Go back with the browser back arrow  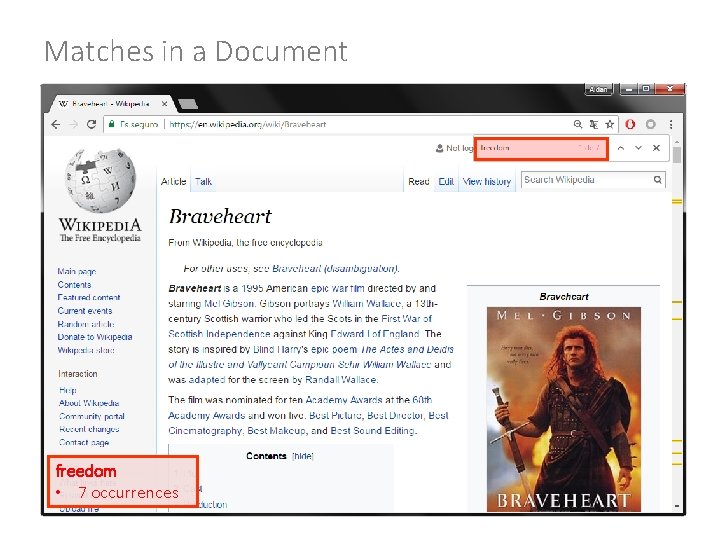click(x=56, y=124)
